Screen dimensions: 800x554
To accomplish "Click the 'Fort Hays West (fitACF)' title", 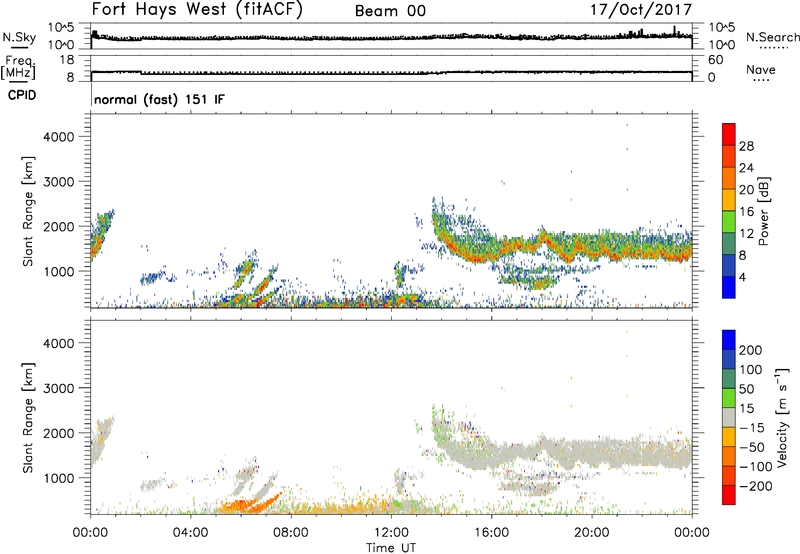I will pos(197,9).
